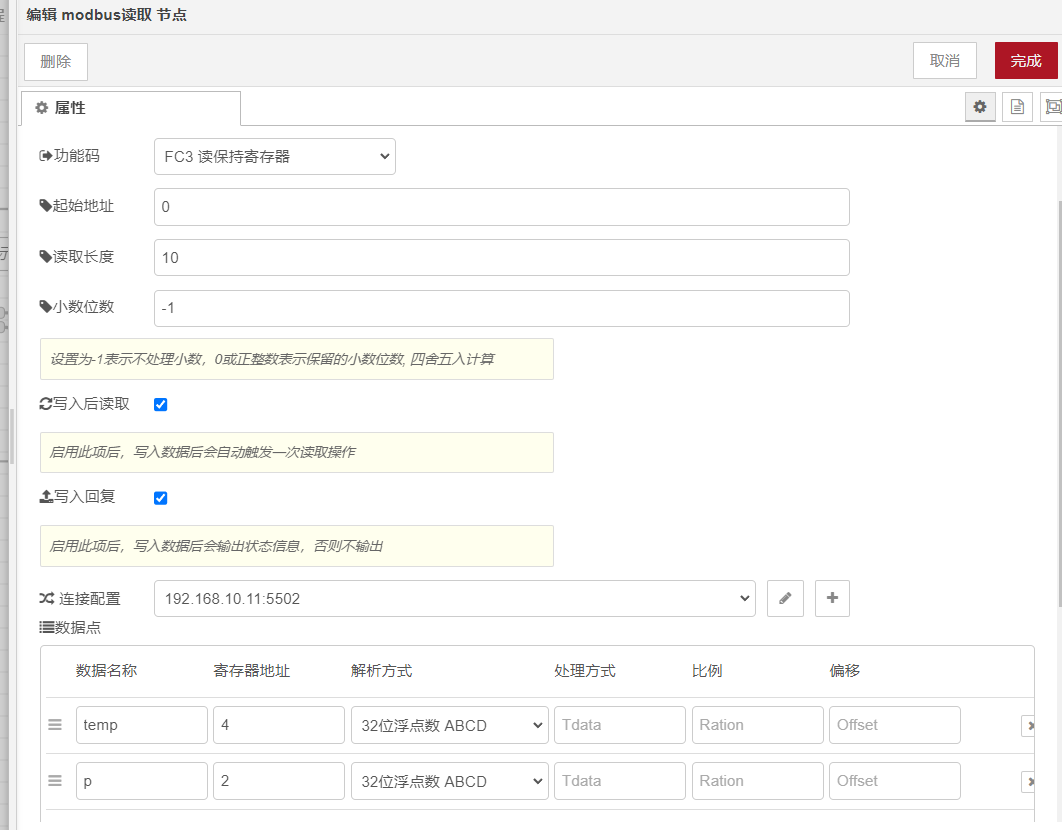Click the 完成 button
Viewport: 1062px width, 830px height.
pos(1025,61)
